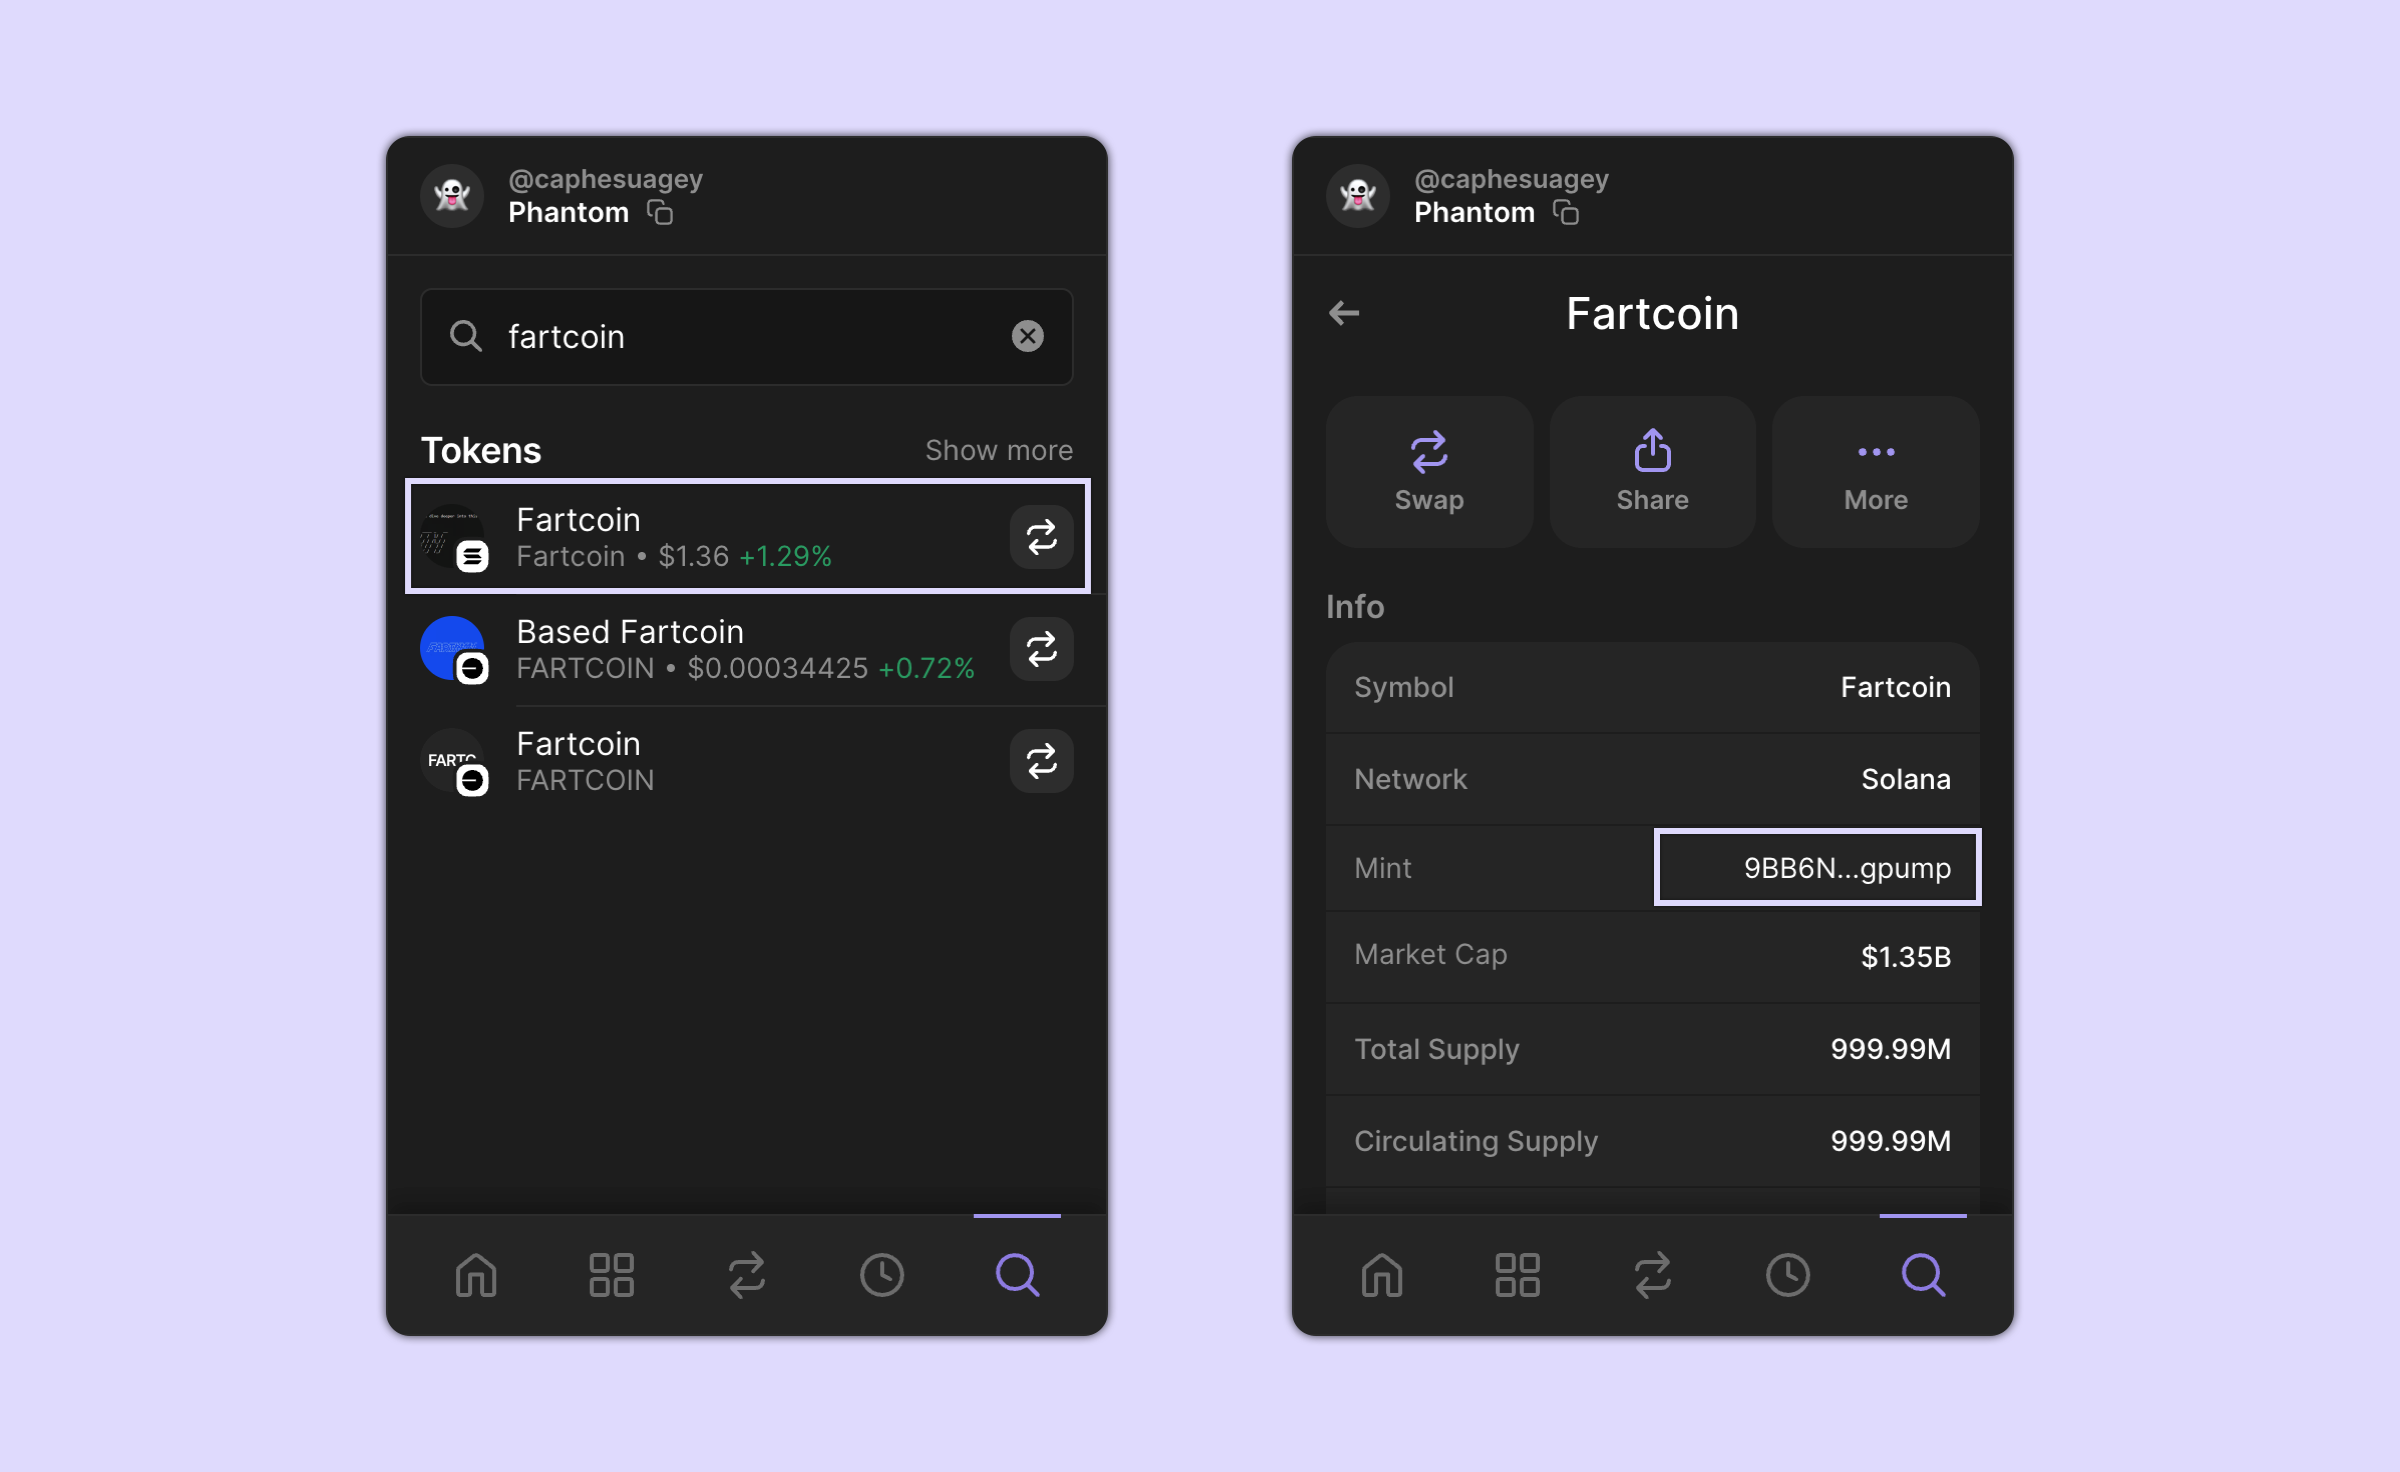Open Collectibles grid tab in right panel
The image size is (2400, 1472).
pyautogui.click(x=1517, y=1275)
